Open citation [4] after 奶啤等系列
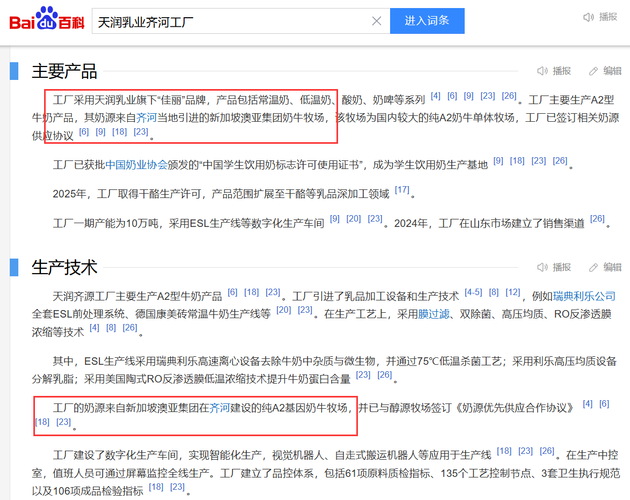Viewport: 630px width, 500px height. coord(436,96)
